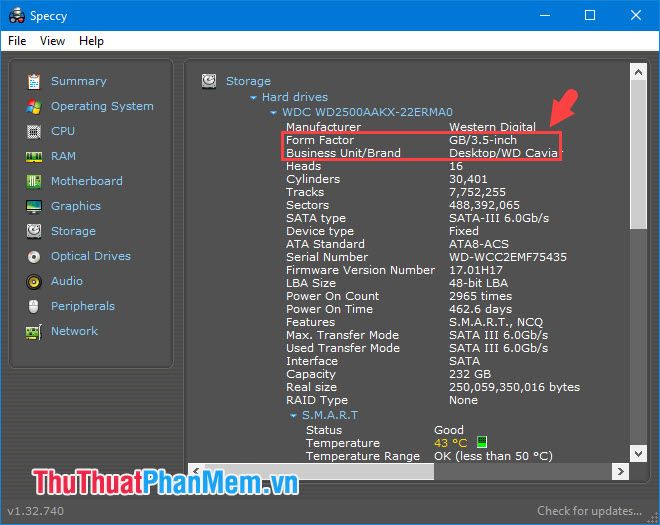The image size is (660, 525).
Task: Open the Network section
Action: pos(75,331)
